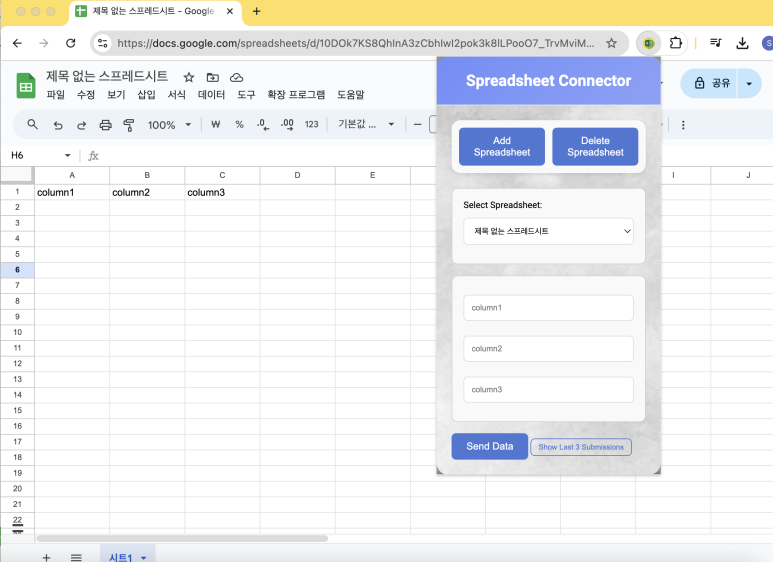Image resolution: width=773 pixels, height=562 pixels.
Task: Open the 도움말 menu
Action: (351, 95)
